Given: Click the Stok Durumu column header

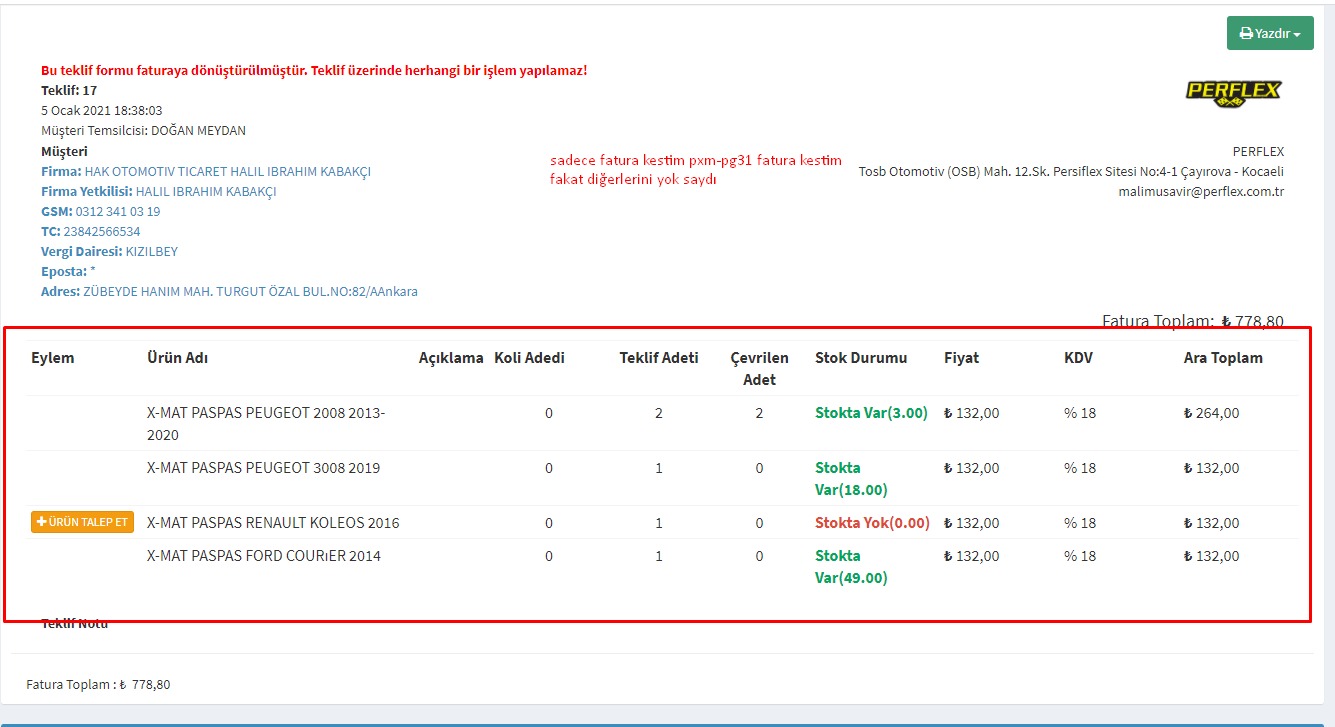Looking at the screenshot, I should 861,358.
